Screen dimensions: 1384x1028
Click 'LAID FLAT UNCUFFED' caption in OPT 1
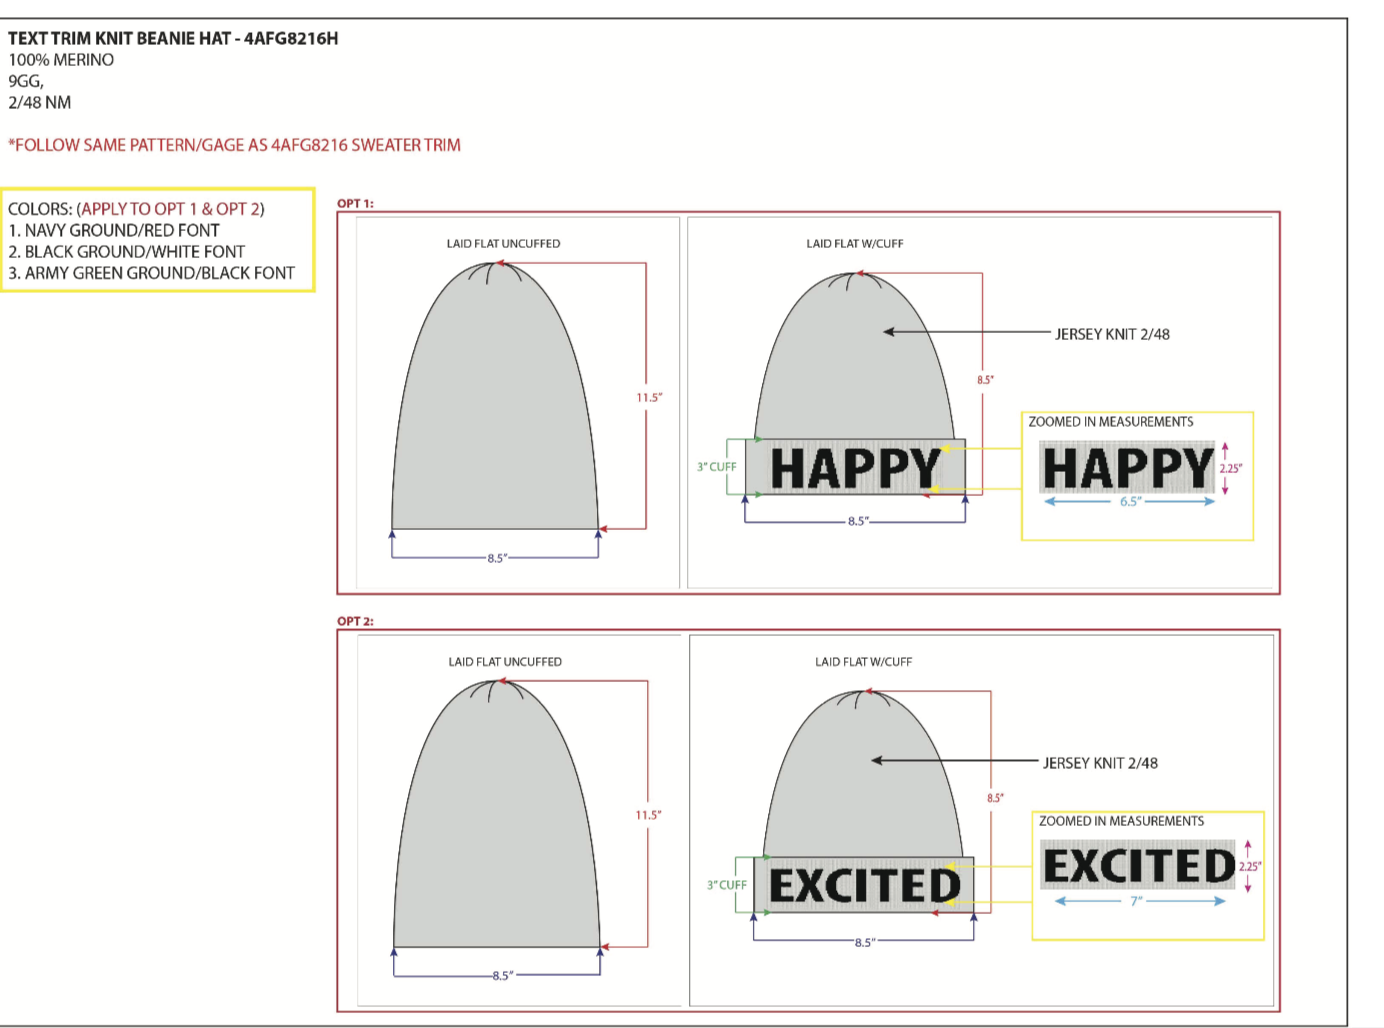[503, 244]
